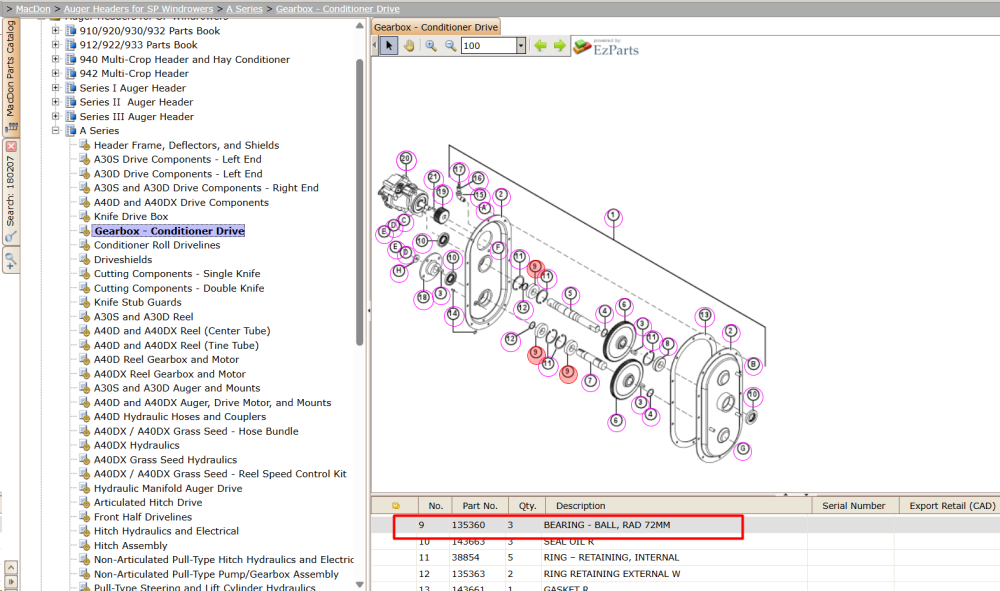Activate the pan hand tool
Viewport: 1000px width, 591px height.
pyautogui.click(x=408, y=46)
